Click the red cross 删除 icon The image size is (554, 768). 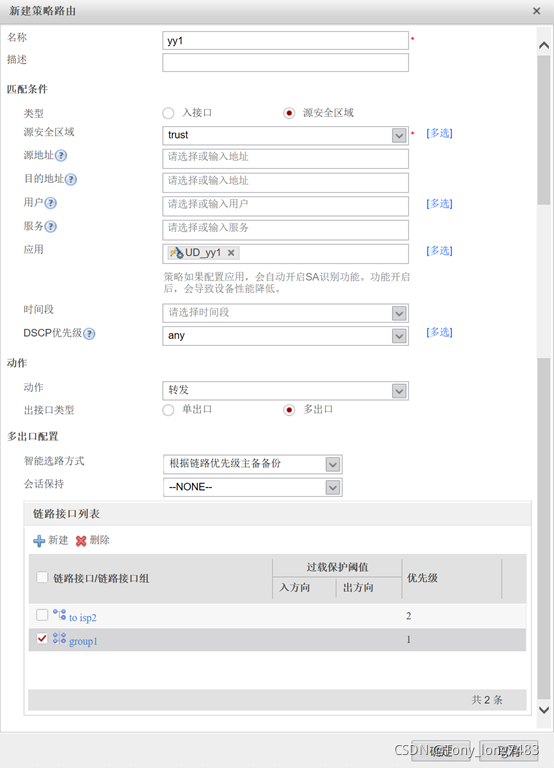coord(81,541)
